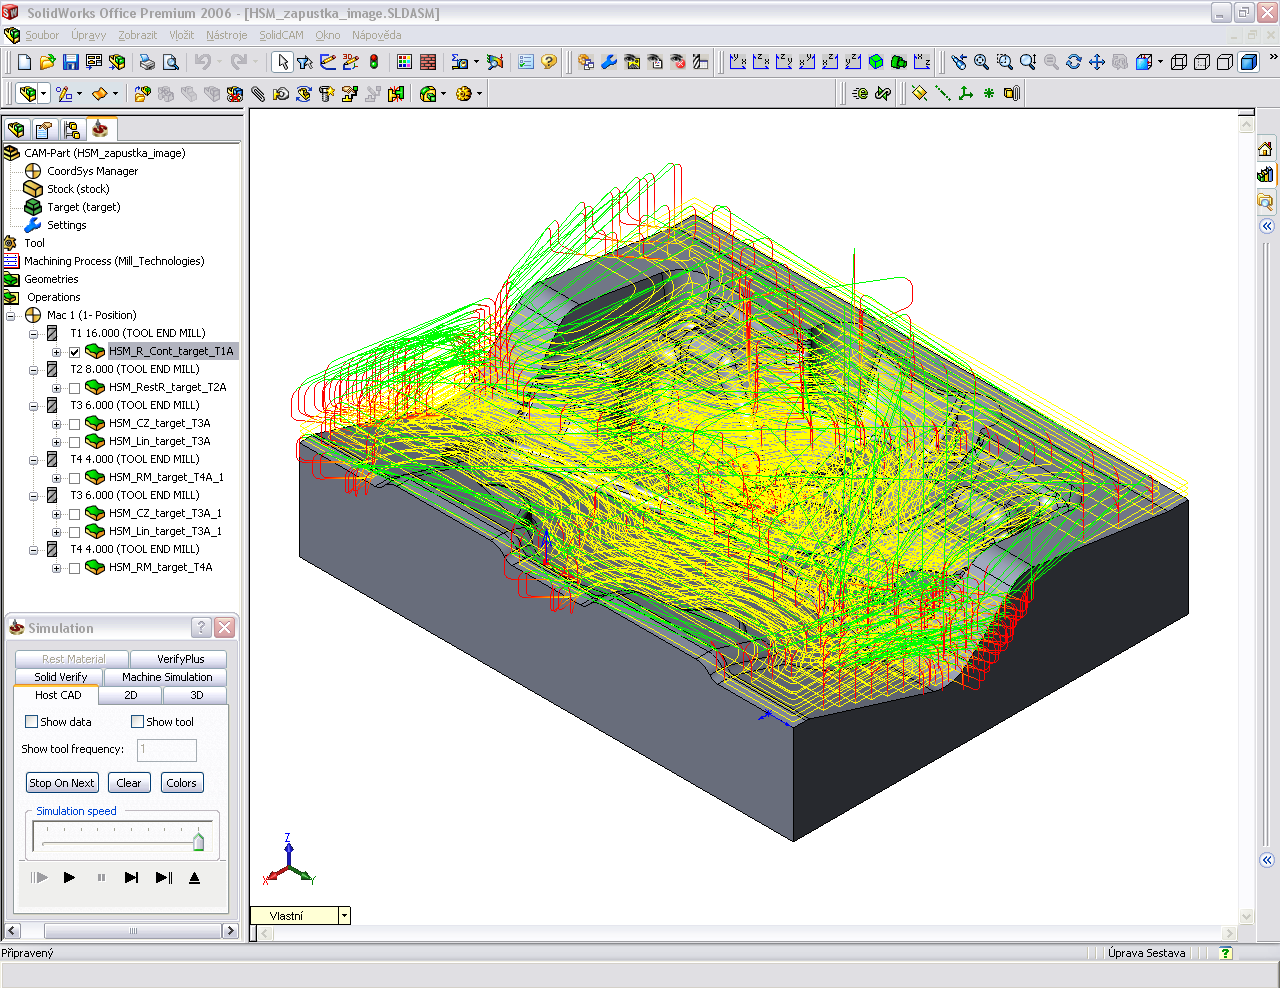Click the Simulation speed slider handle
Image resolution: width=1280 pixels, height=988 pixels.
[x=198, y=841]
